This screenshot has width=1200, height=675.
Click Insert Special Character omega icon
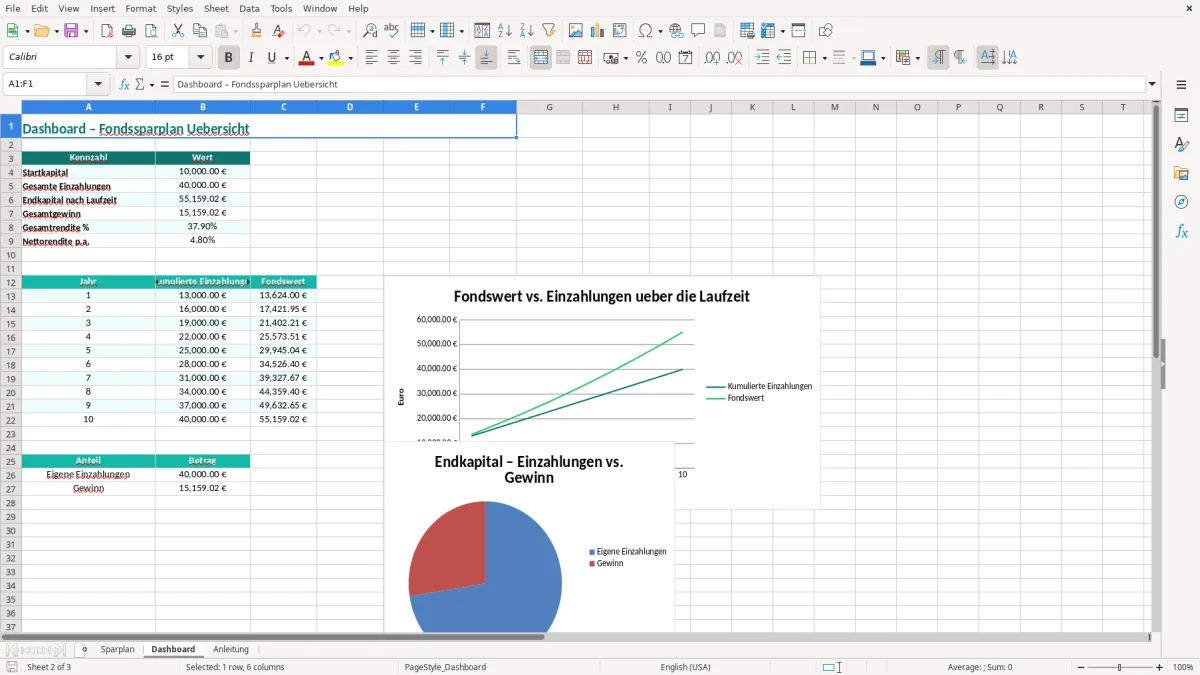pos(645,31)
